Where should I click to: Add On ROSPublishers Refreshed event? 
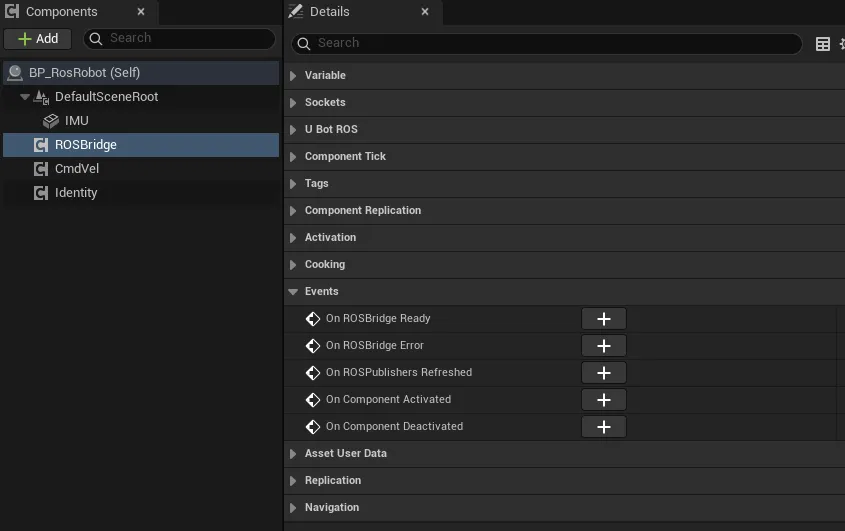point(604,373)
